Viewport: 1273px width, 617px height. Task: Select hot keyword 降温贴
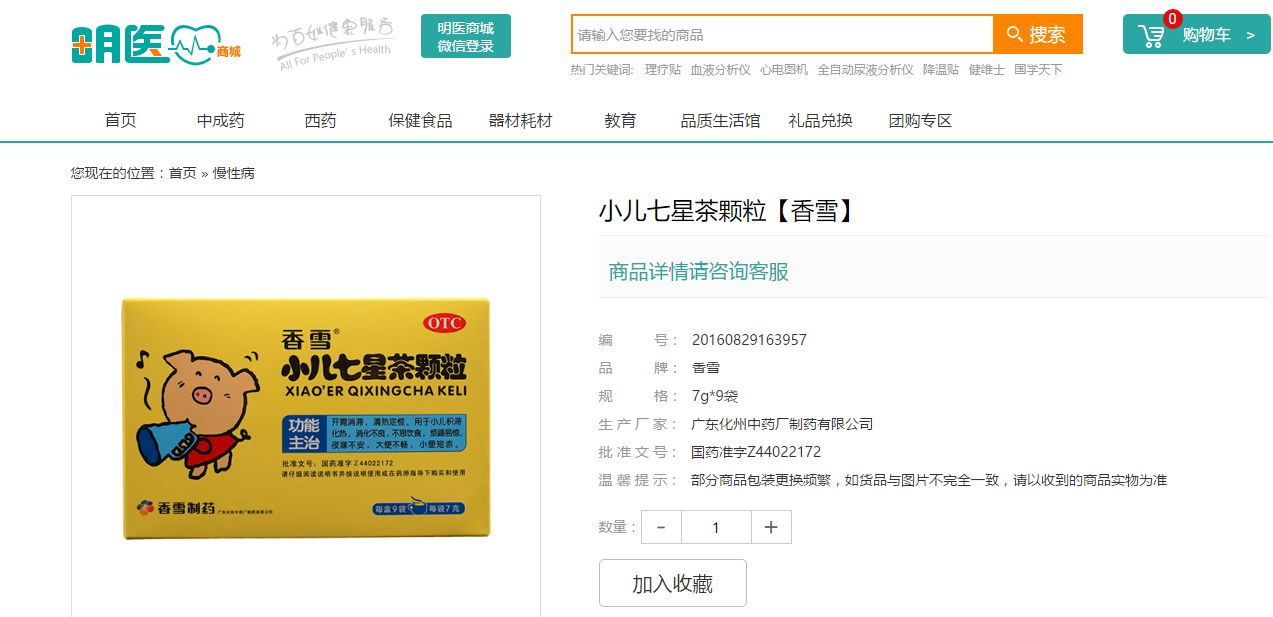[x=941, y=70]
